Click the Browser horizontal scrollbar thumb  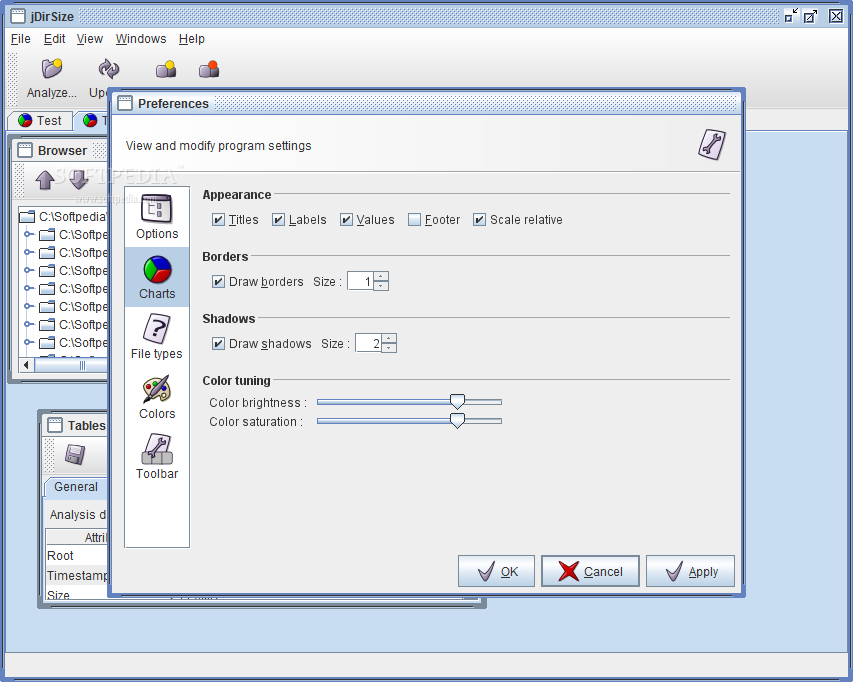(71, 365)
